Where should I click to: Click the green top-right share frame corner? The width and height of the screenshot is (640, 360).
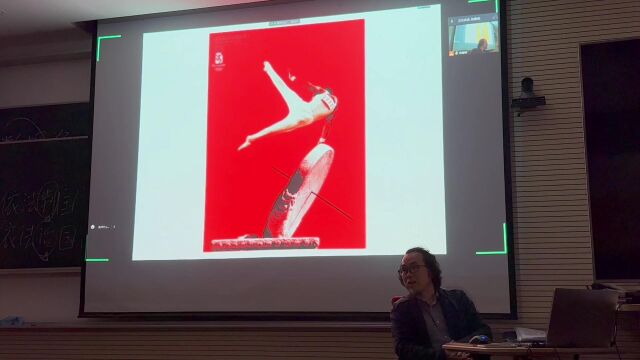[484, 5]
